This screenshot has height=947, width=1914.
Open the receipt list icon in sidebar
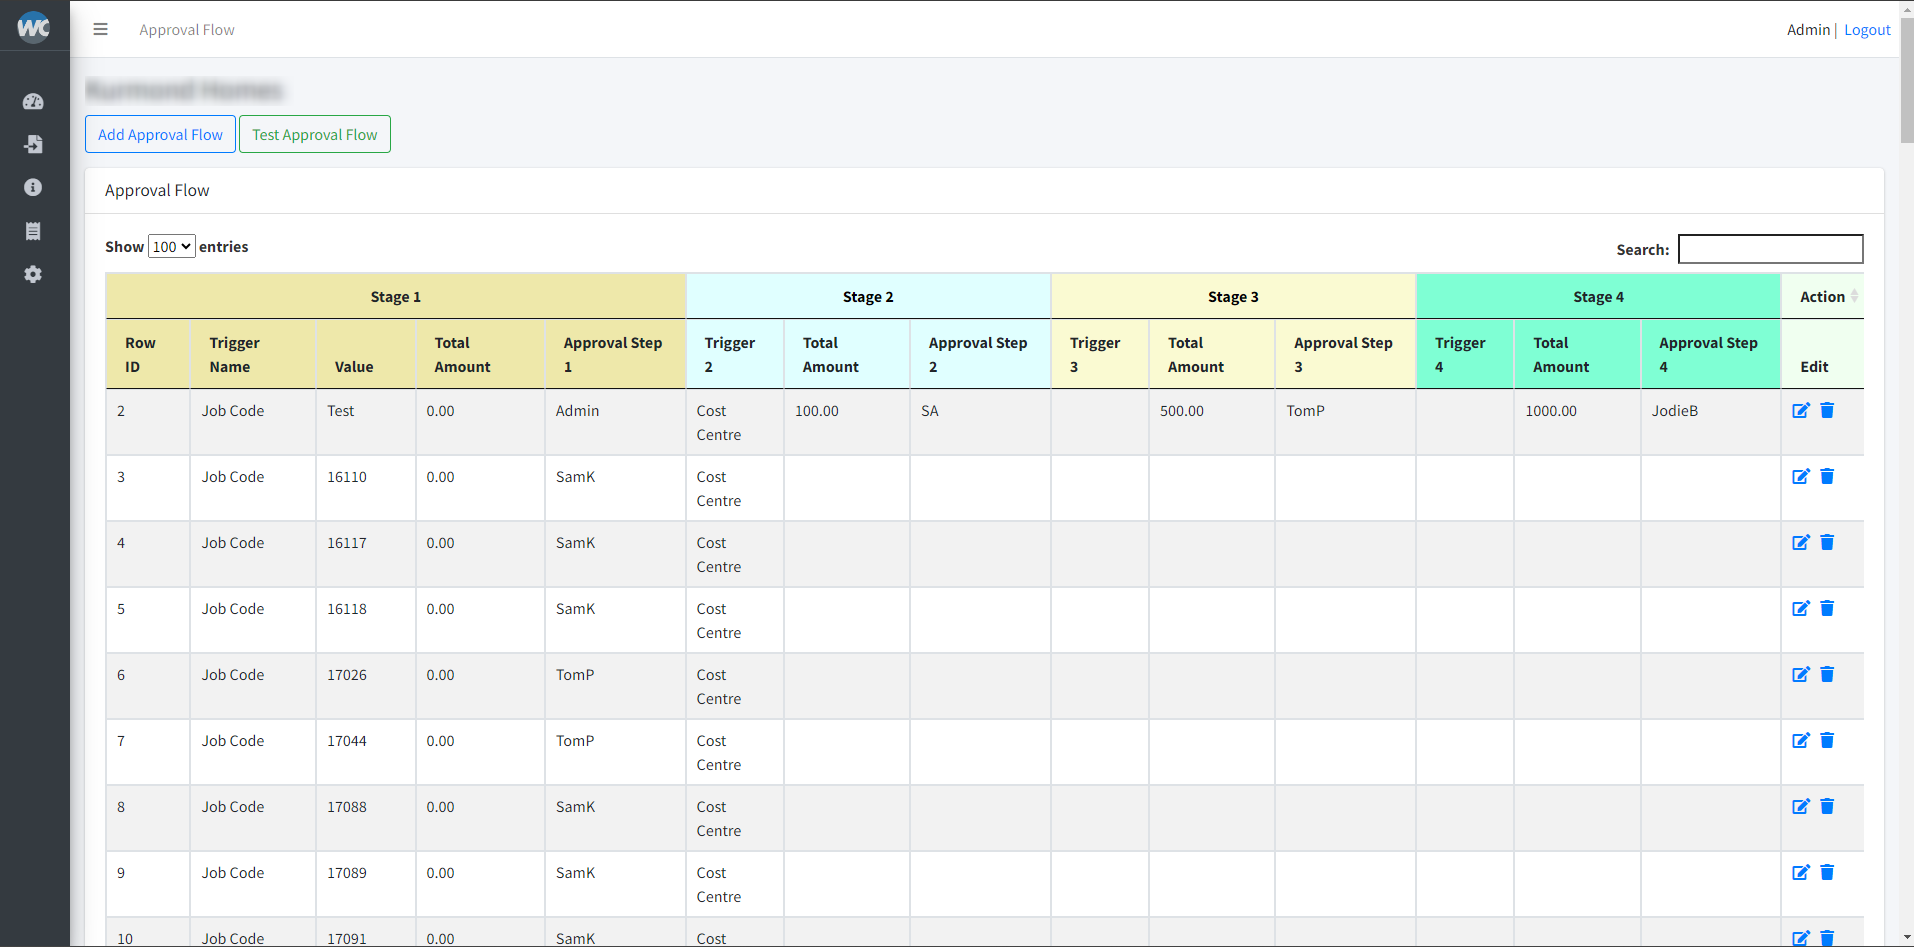pos(33,231)
